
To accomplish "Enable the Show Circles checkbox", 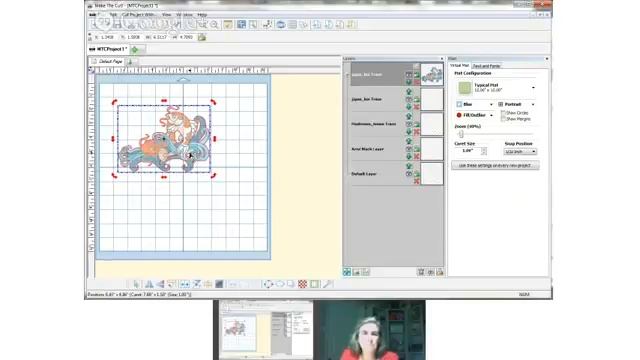I will 503,113.
